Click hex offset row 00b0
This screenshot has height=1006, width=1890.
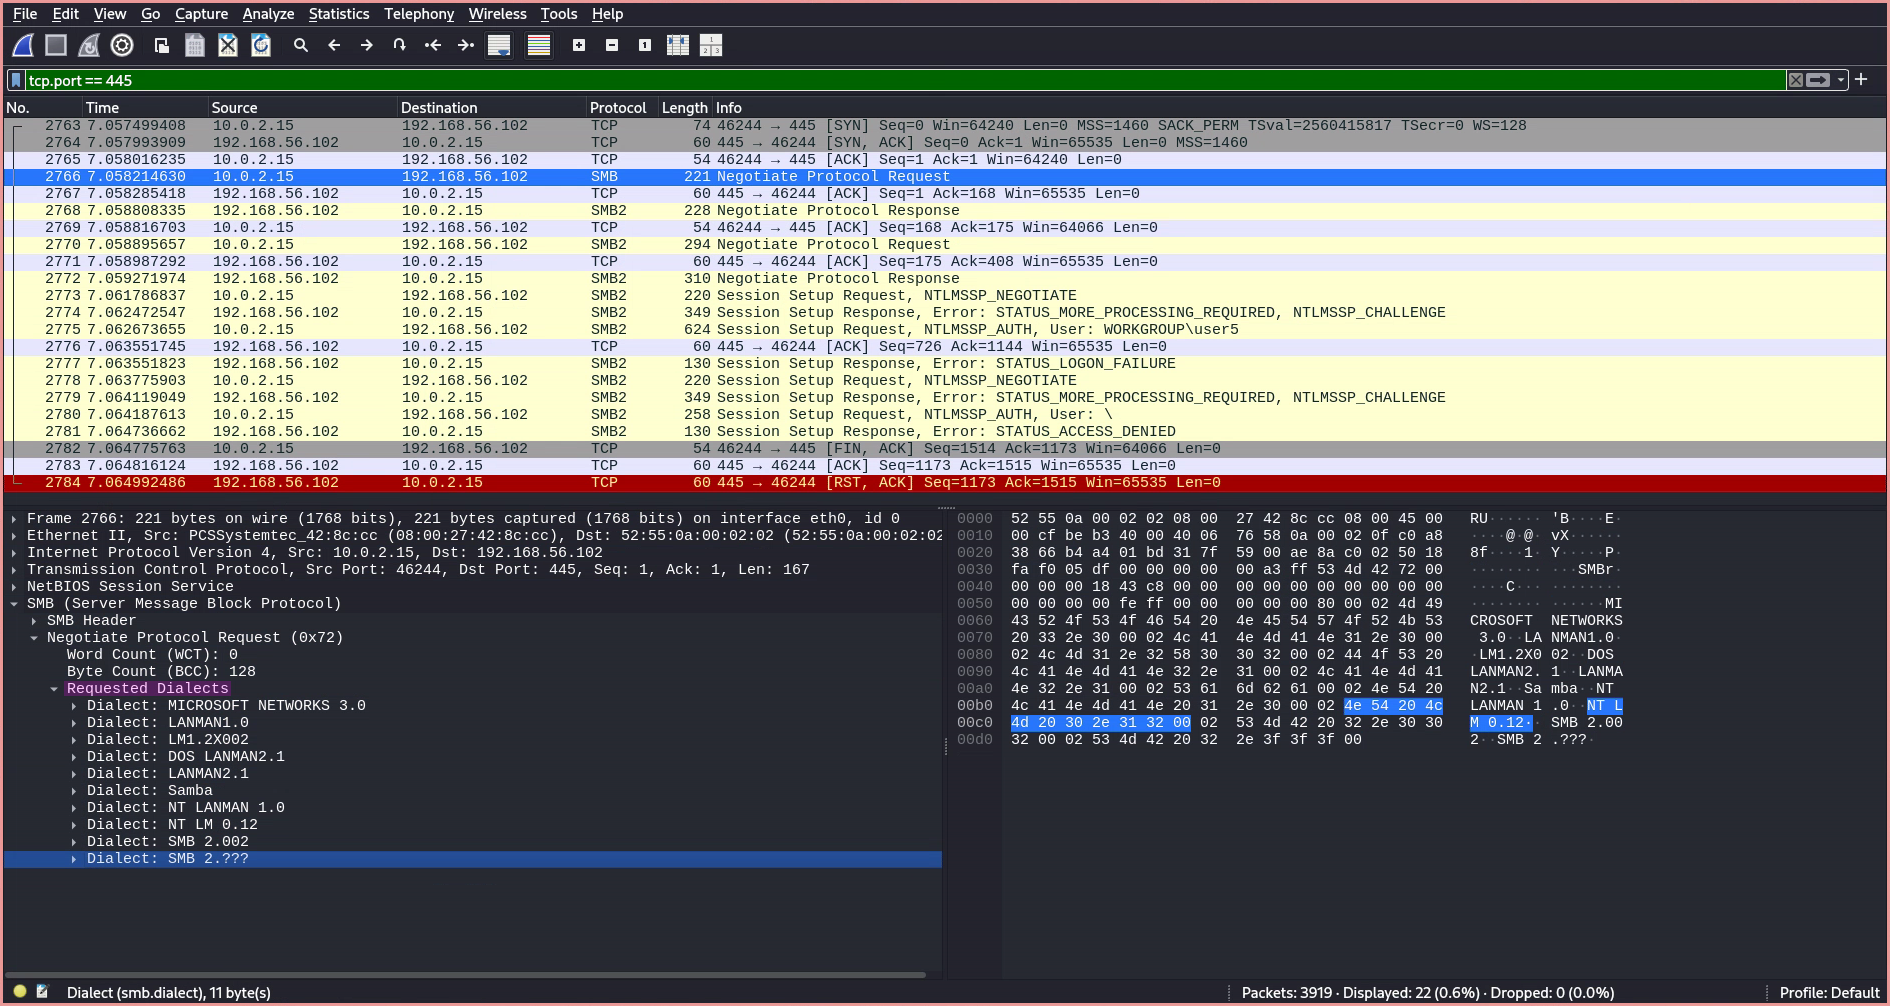(975, 706)
